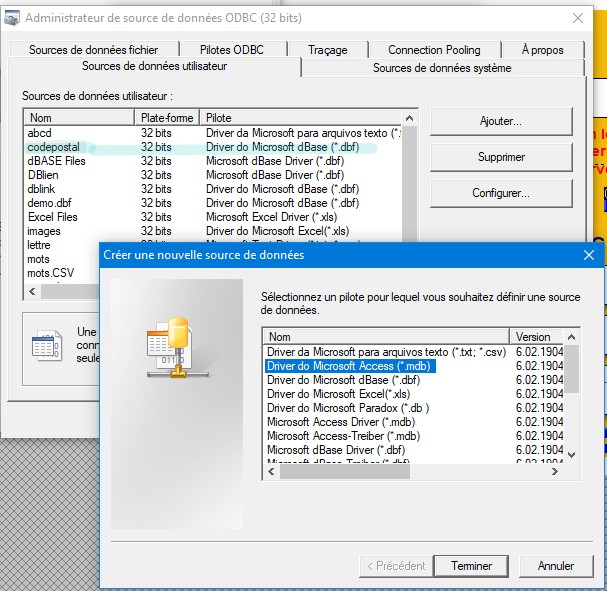607x591 pixels.
Task: Select the Excel Files data source
Action: 213,217
